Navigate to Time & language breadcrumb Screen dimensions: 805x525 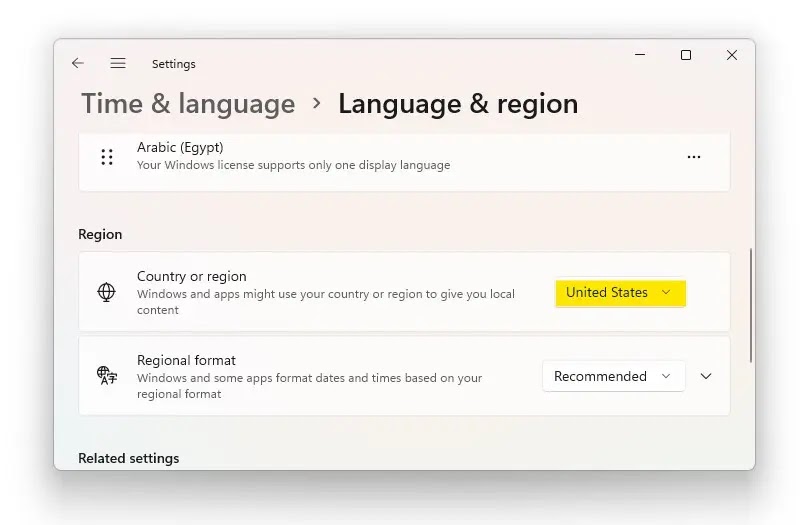pyautogui.click(x=188, y=104)
